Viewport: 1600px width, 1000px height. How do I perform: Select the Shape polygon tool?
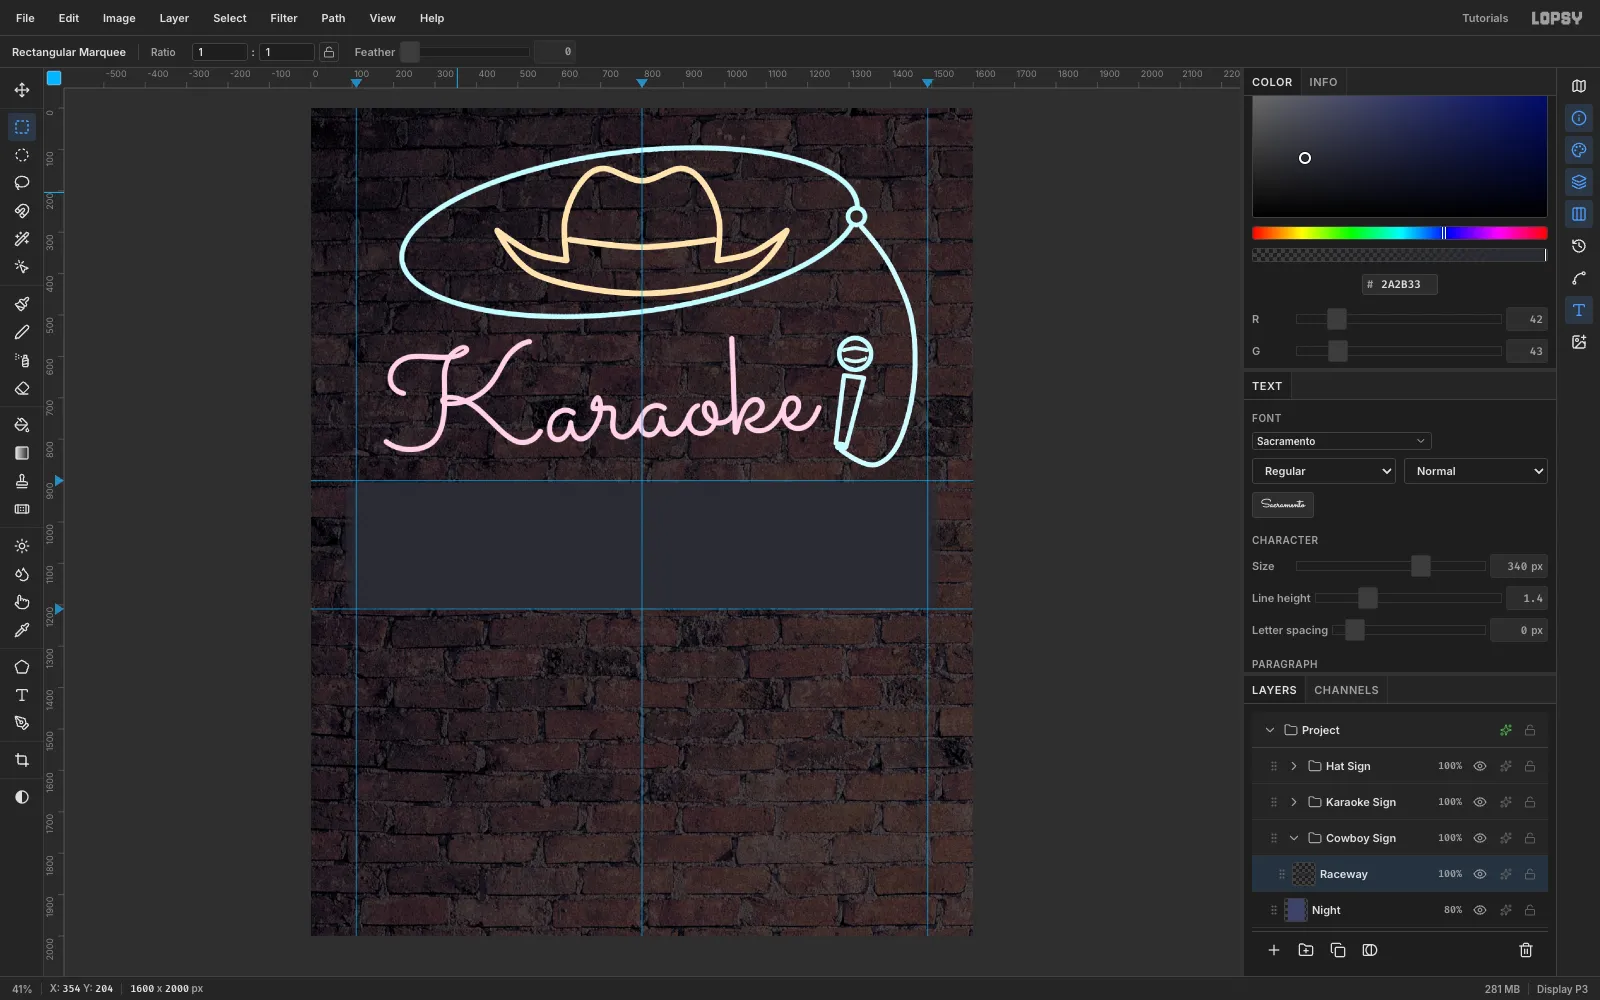(22, 667)
